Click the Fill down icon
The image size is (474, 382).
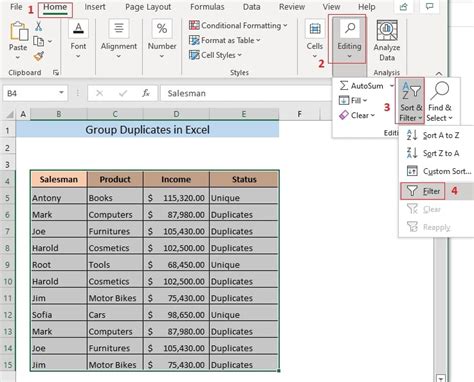click(x=344, y=100)
